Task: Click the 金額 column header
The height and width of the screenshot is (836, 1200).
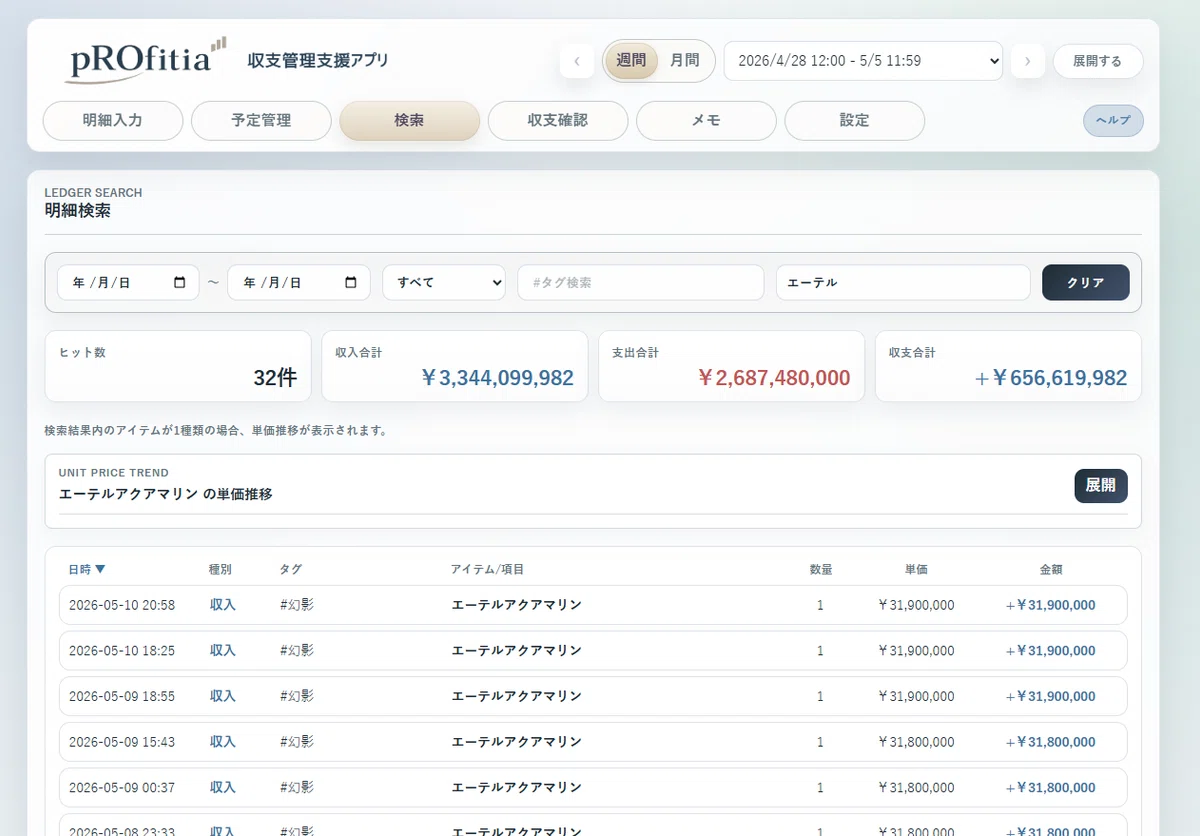Action: [x=1051, y=570]
